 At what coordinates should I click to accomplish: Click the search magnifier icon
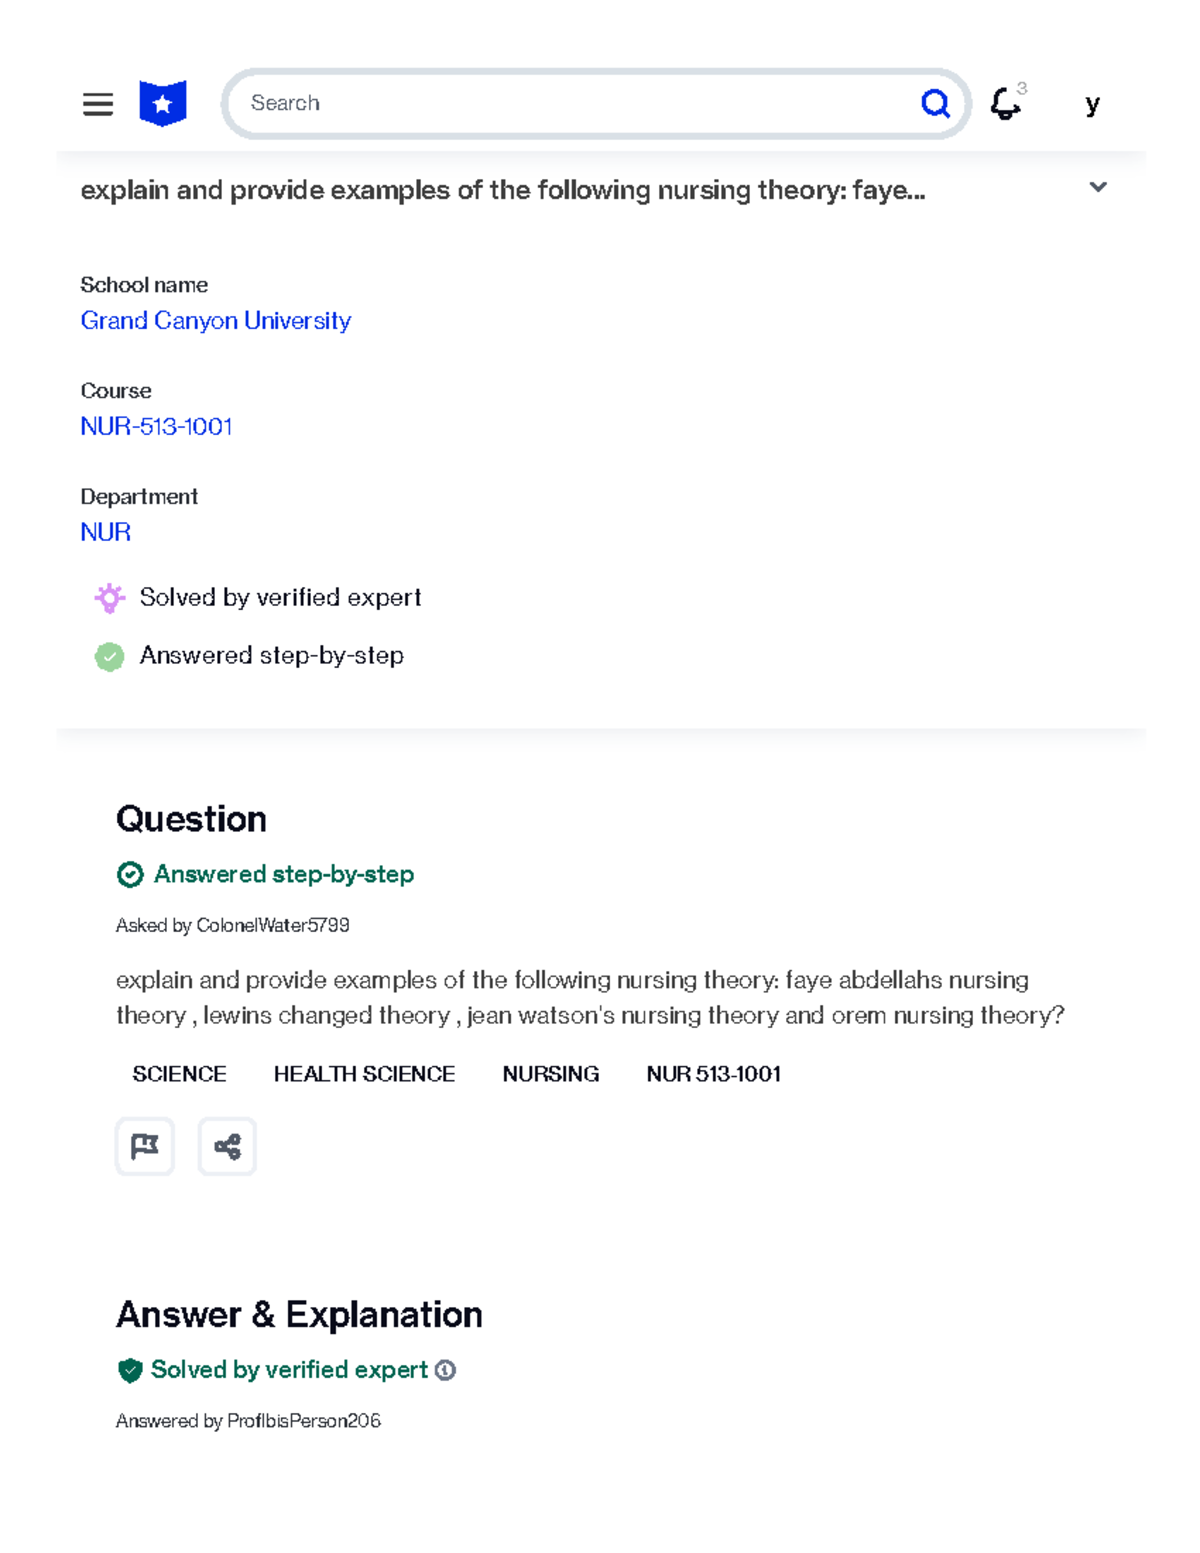coord(934,103)
